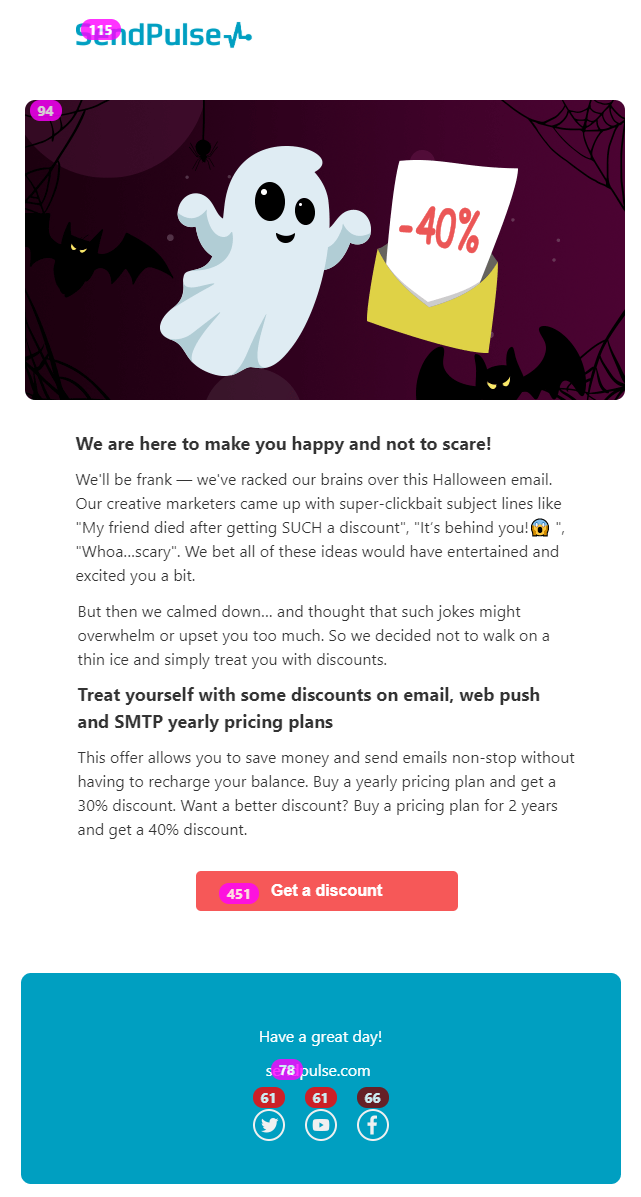Click the "Have a great day!" footer text

(x=320, y=1037)
